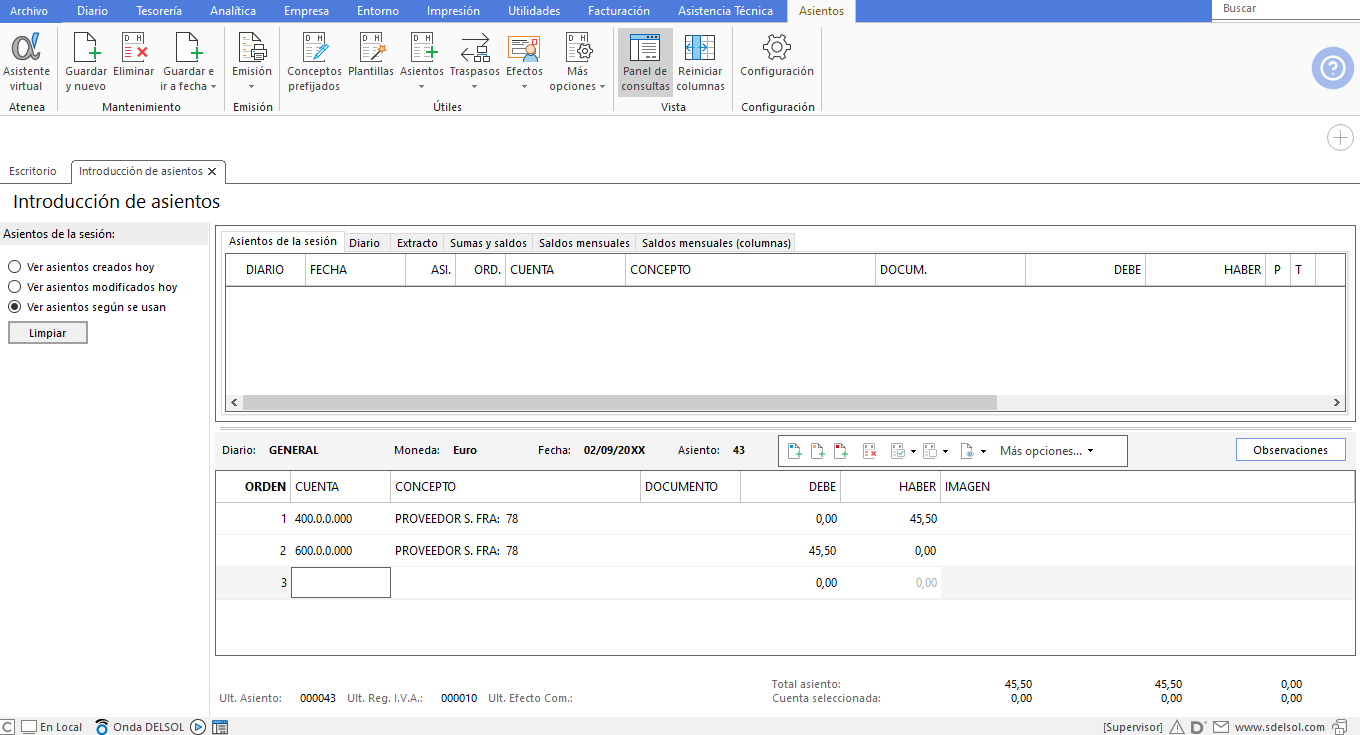
Task: Expand the Traspasos dropdown arrow
Action: point(474,87)
